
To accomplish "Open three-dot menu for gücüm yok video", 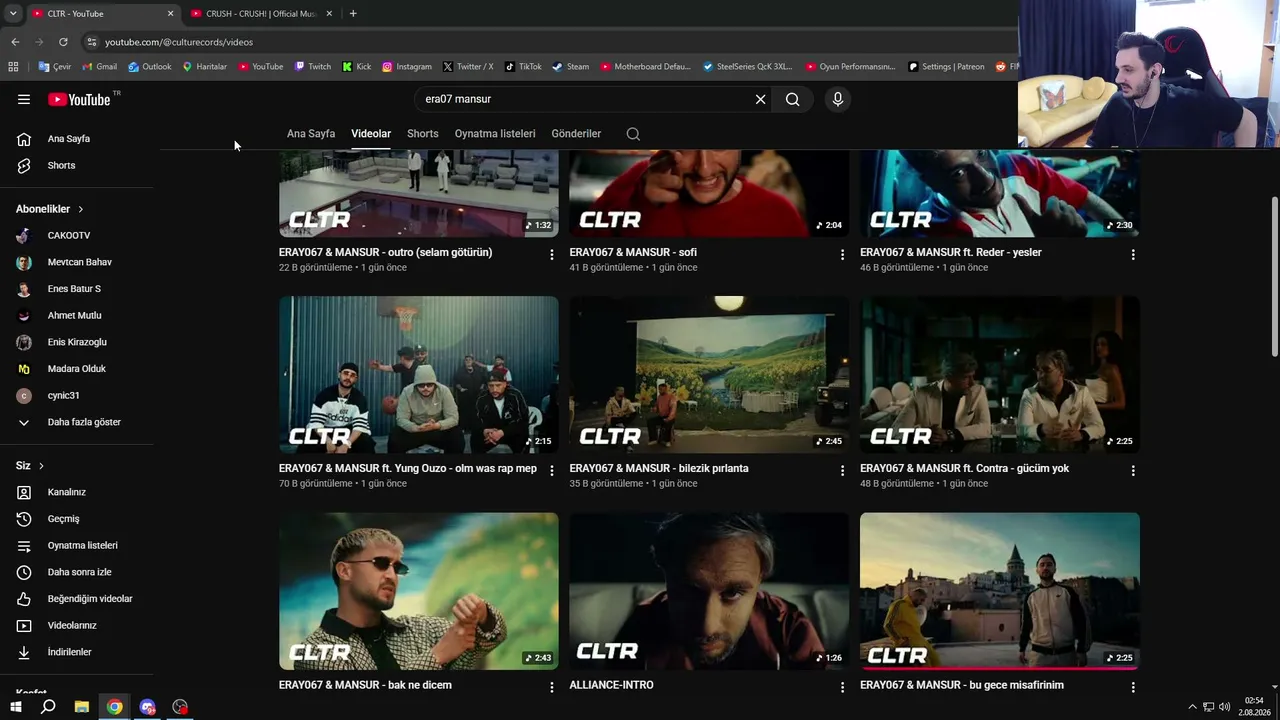I will [x=1133, y=471].
